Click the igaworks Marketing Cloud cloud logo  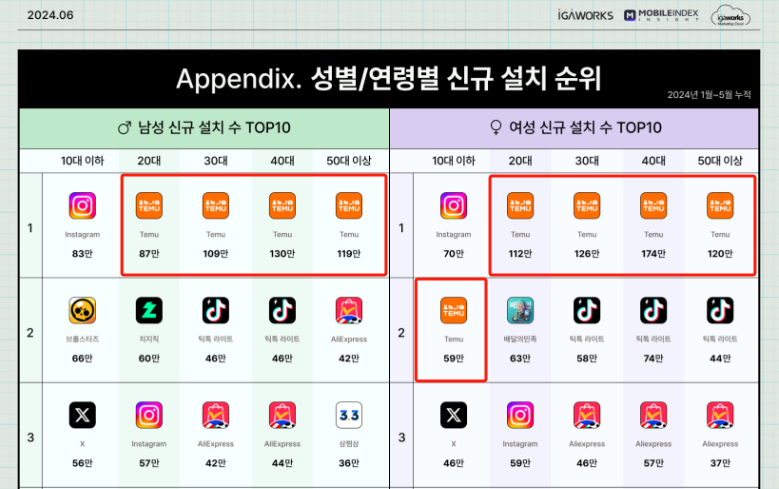pyautogui.click(x=732, y=16)
